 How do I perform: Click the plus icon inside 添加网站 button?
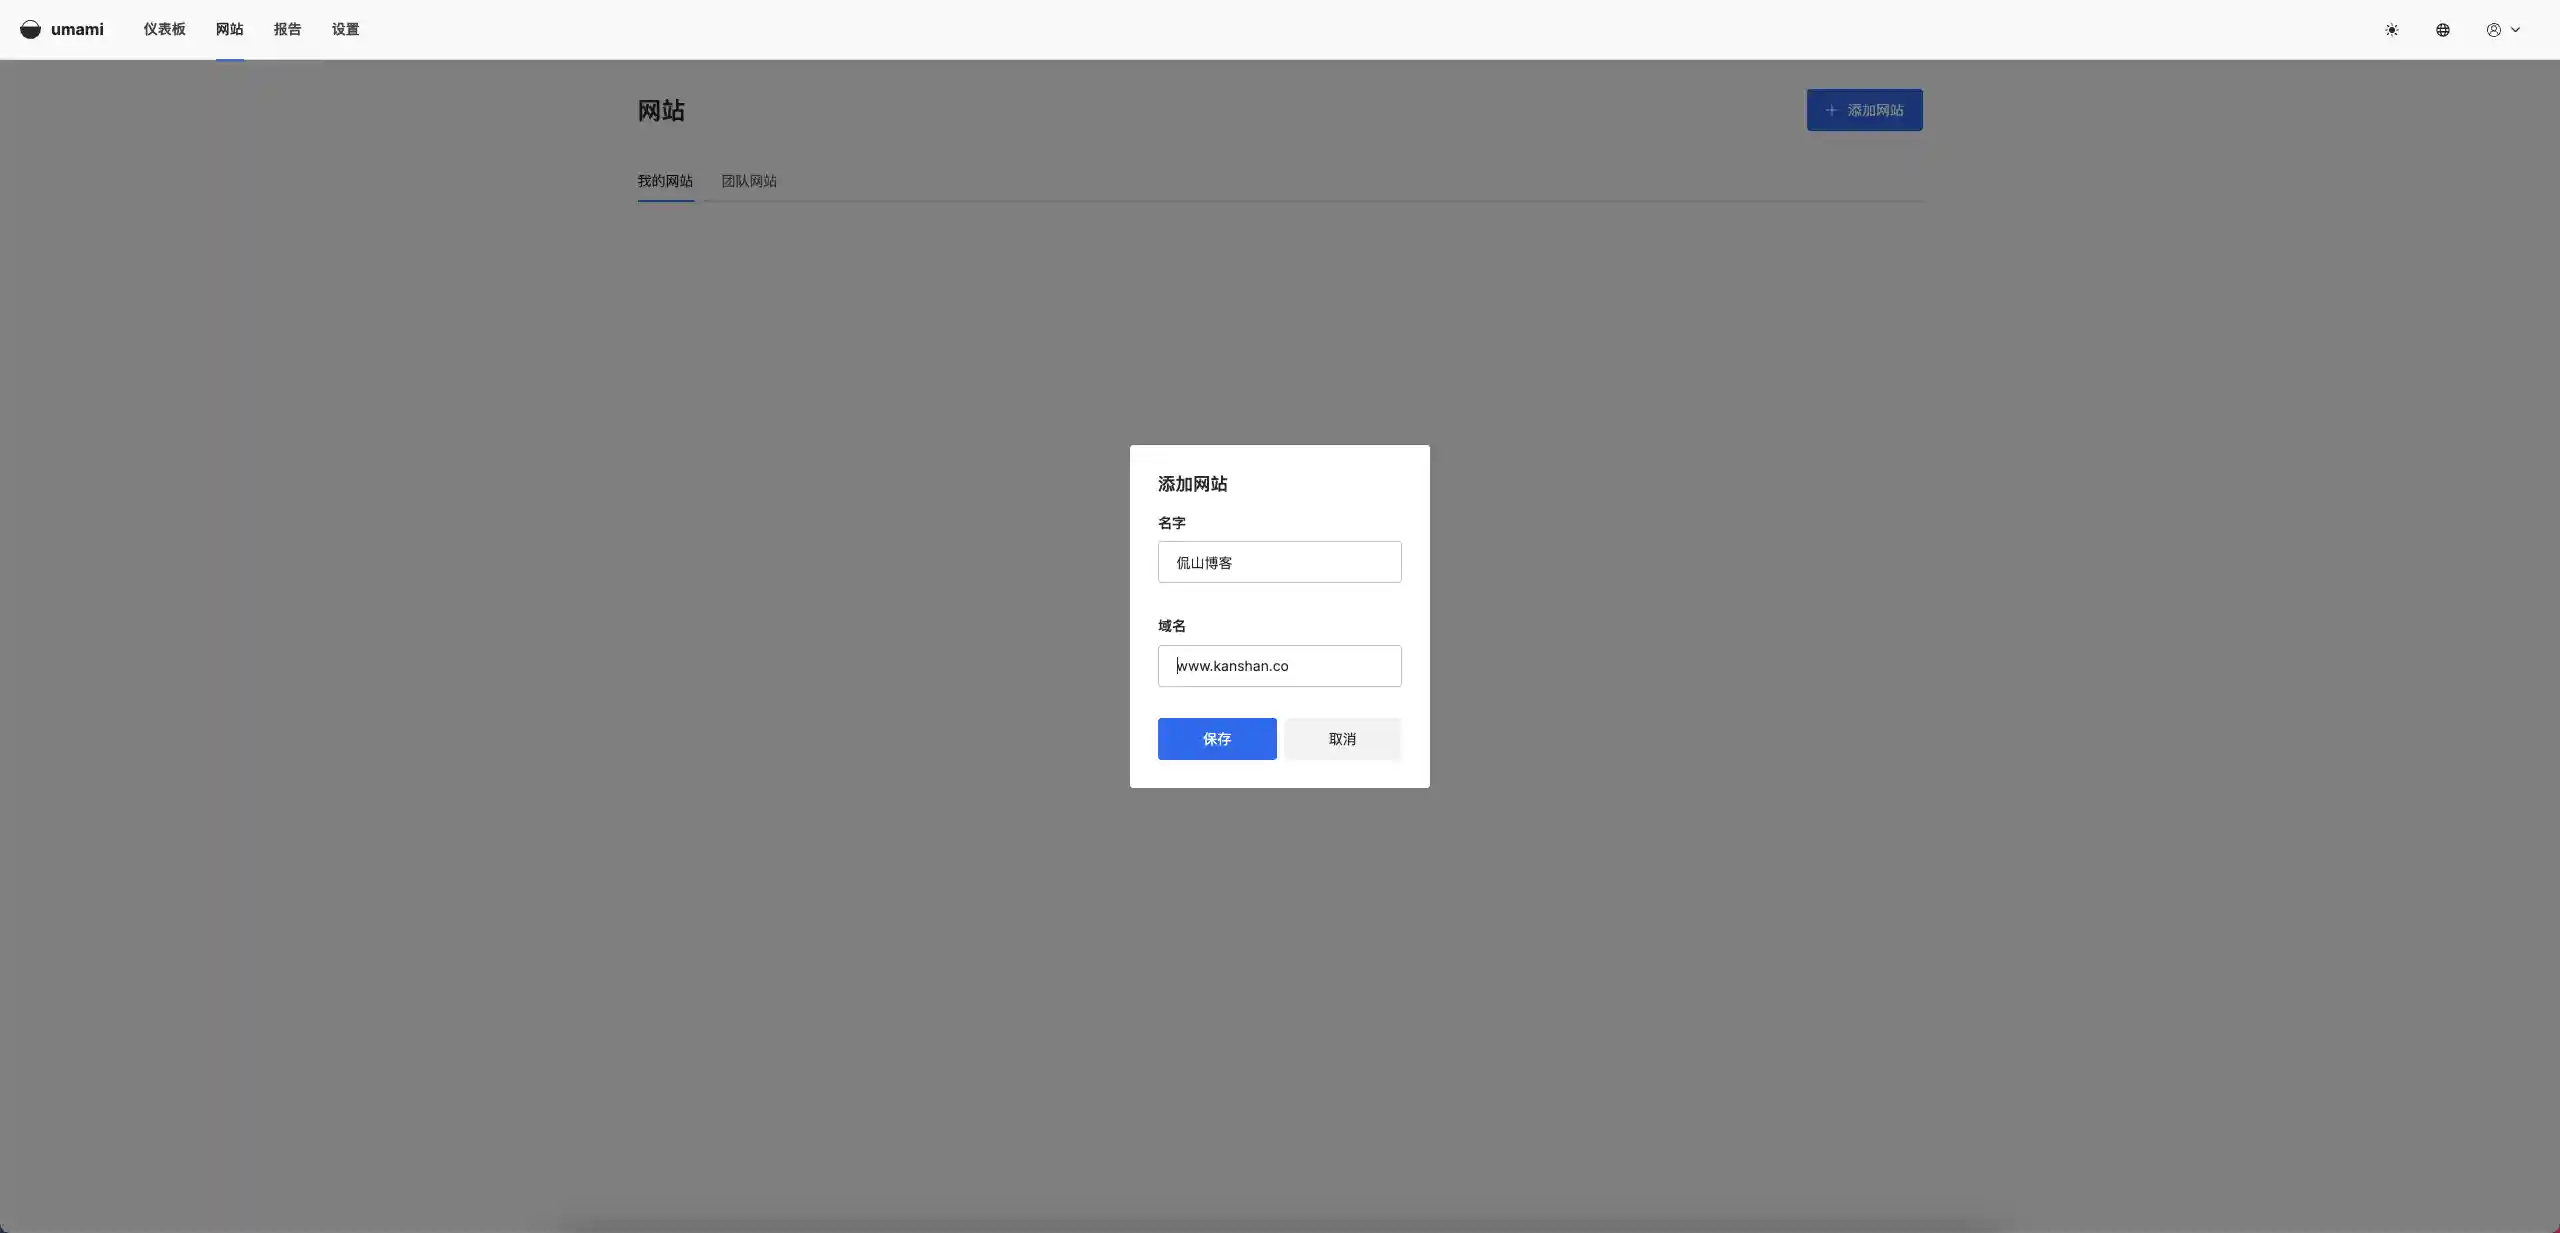tap(1829, 110)
